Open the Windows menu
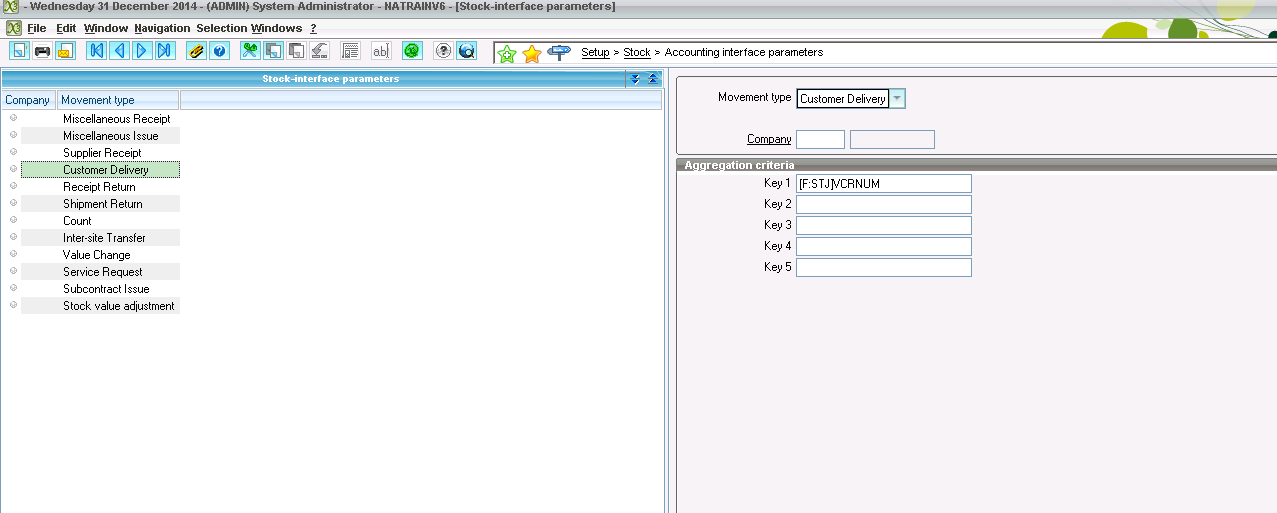 click(276, 28)
